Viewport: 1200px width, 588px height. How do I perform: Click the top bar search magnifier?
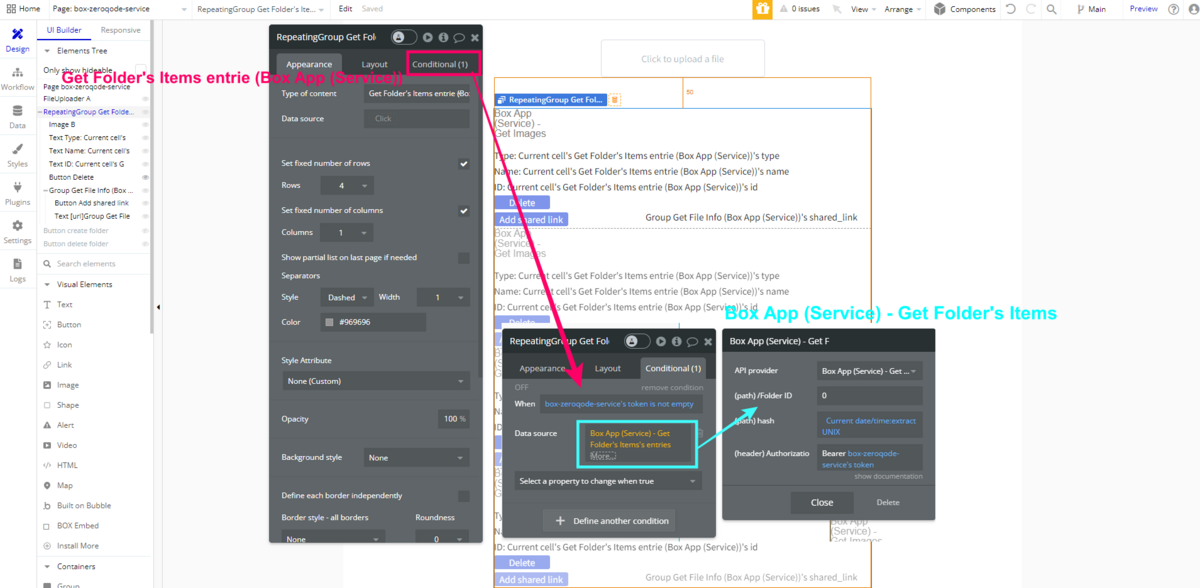(1051, 9)
